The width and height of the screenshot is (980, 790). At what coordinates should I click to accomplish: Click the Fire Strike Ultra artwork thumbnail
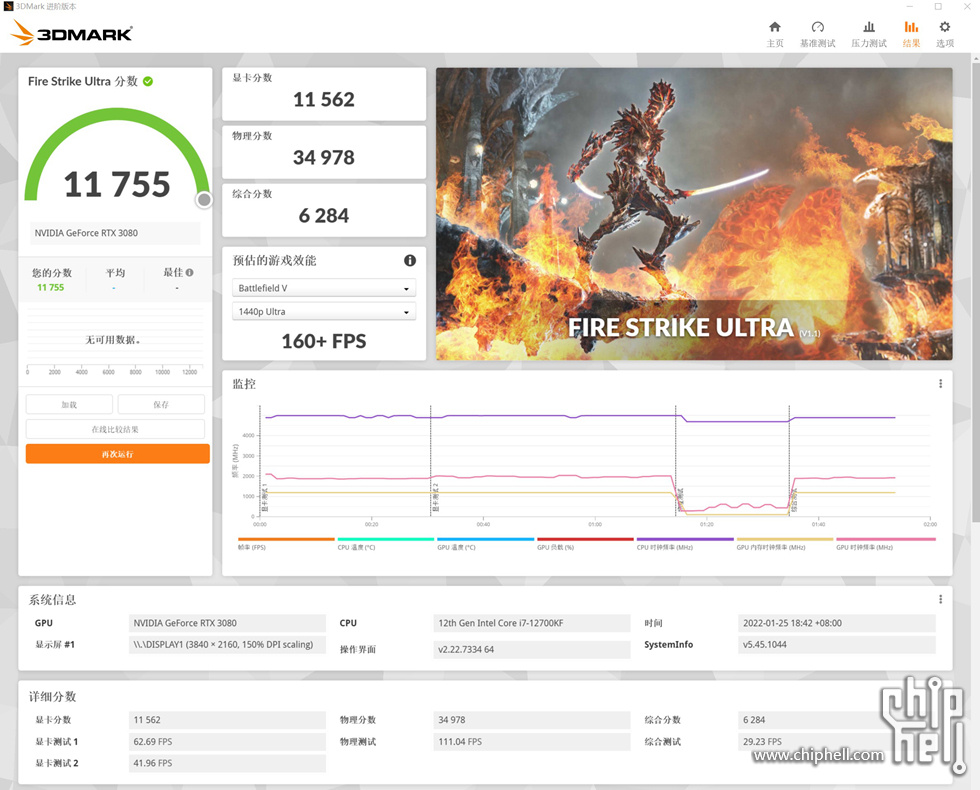(x=694, y=214)
